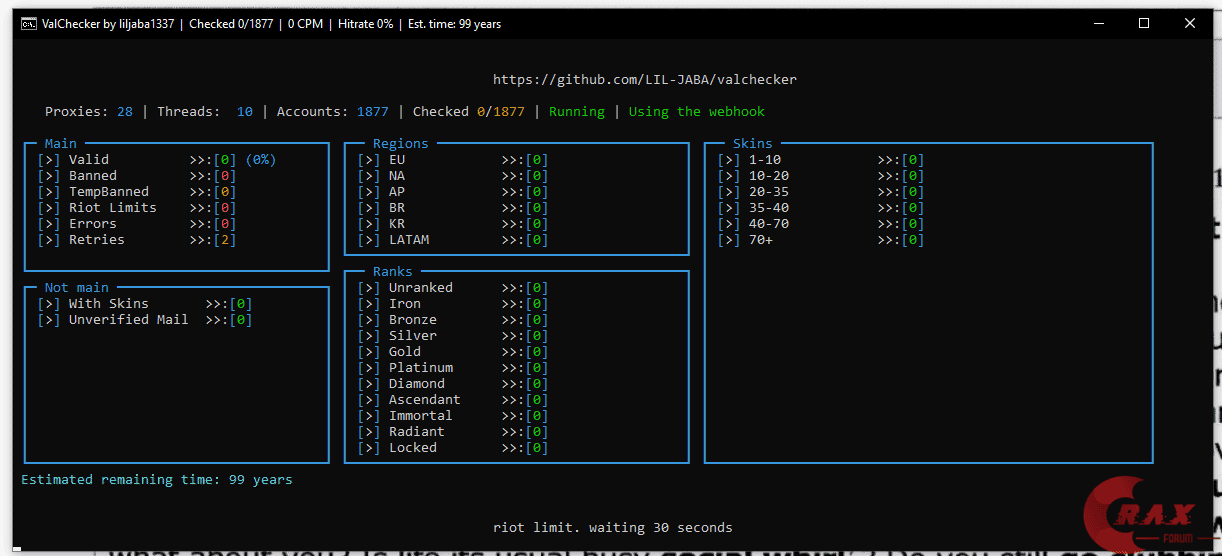Click the 'Retries' row showing 2
The width and height of the screenshot is (1222, 556).
click(137, 239)
